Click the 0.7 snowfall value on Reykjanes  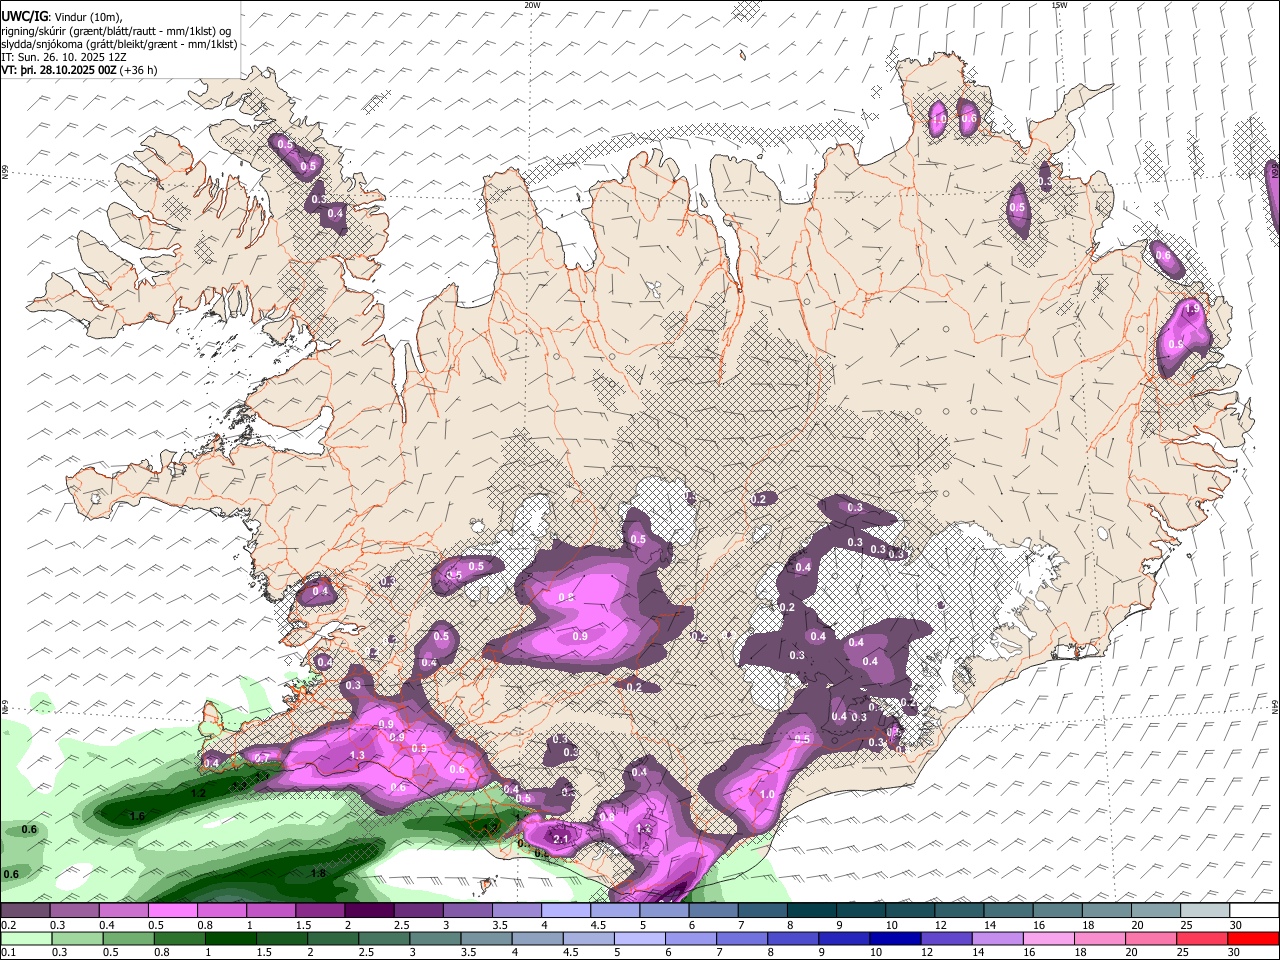click(262, 757)
